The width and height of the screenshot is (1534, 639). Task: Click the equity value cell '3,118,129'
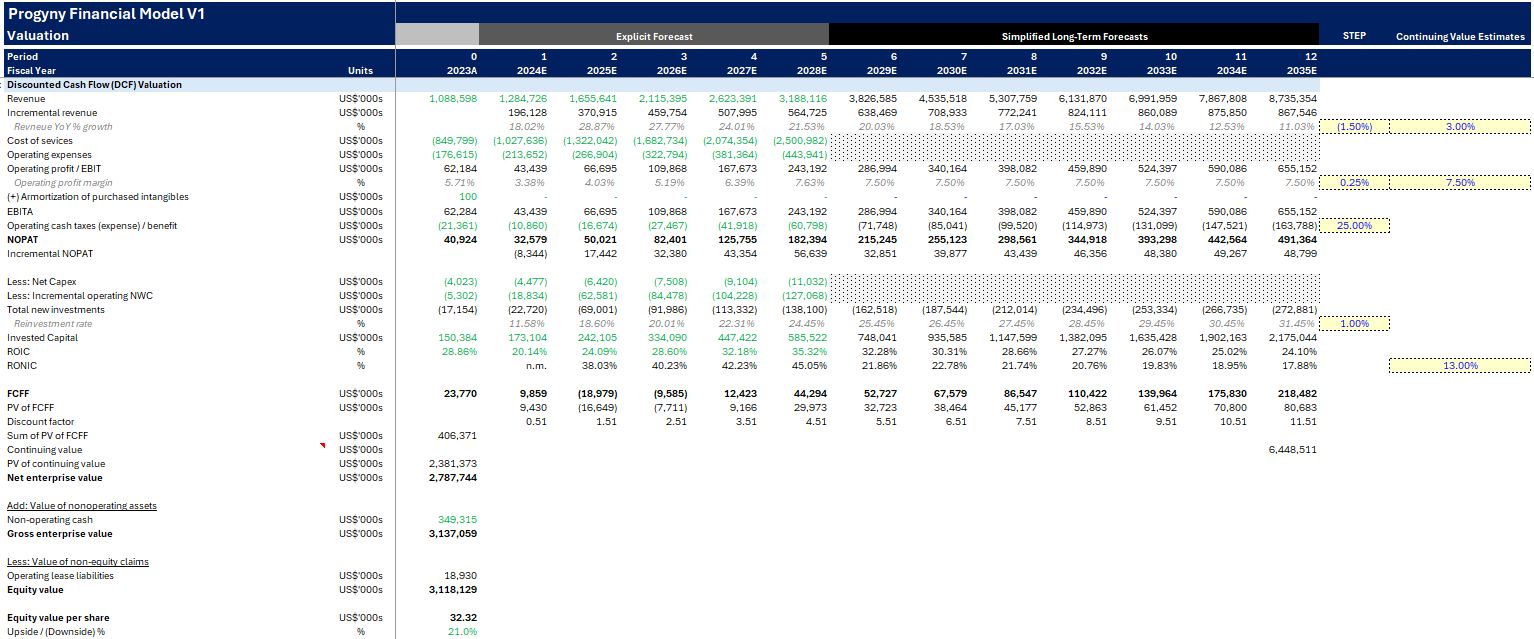tap(453, 589)
